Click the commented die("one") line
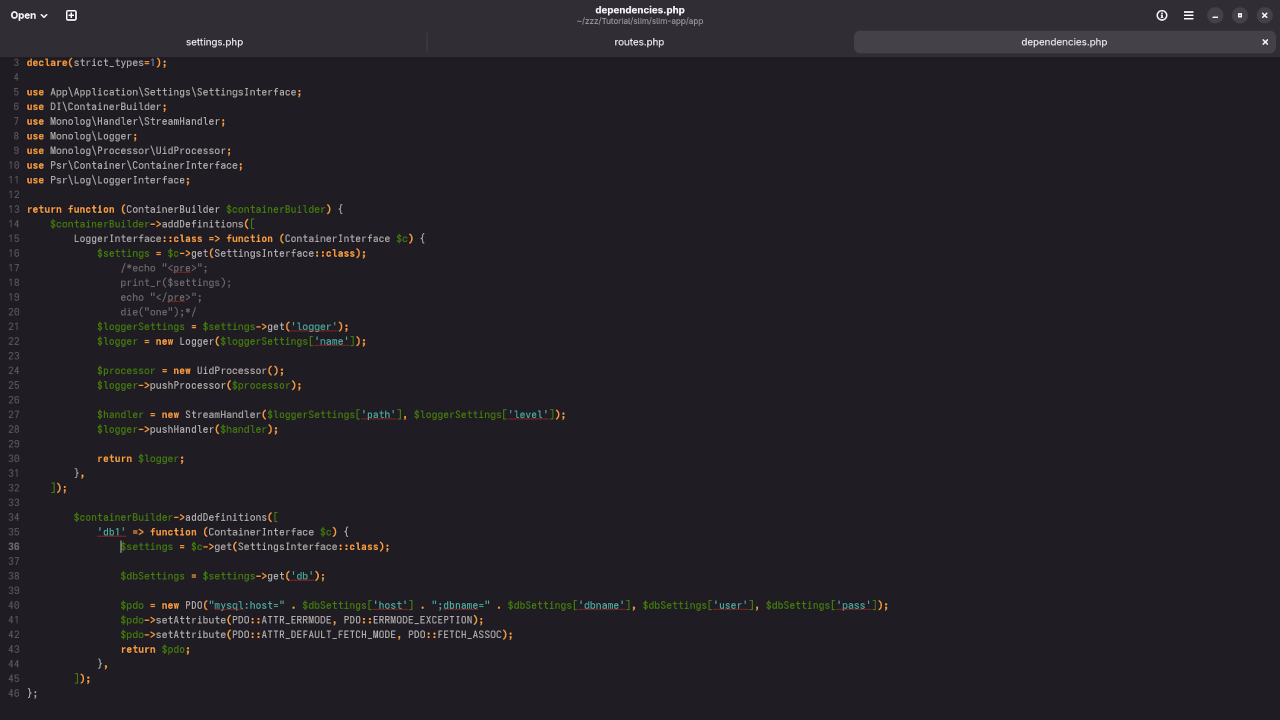This screenshot has width=1280, height=720. pyautogui.click(x=159, y=312)
